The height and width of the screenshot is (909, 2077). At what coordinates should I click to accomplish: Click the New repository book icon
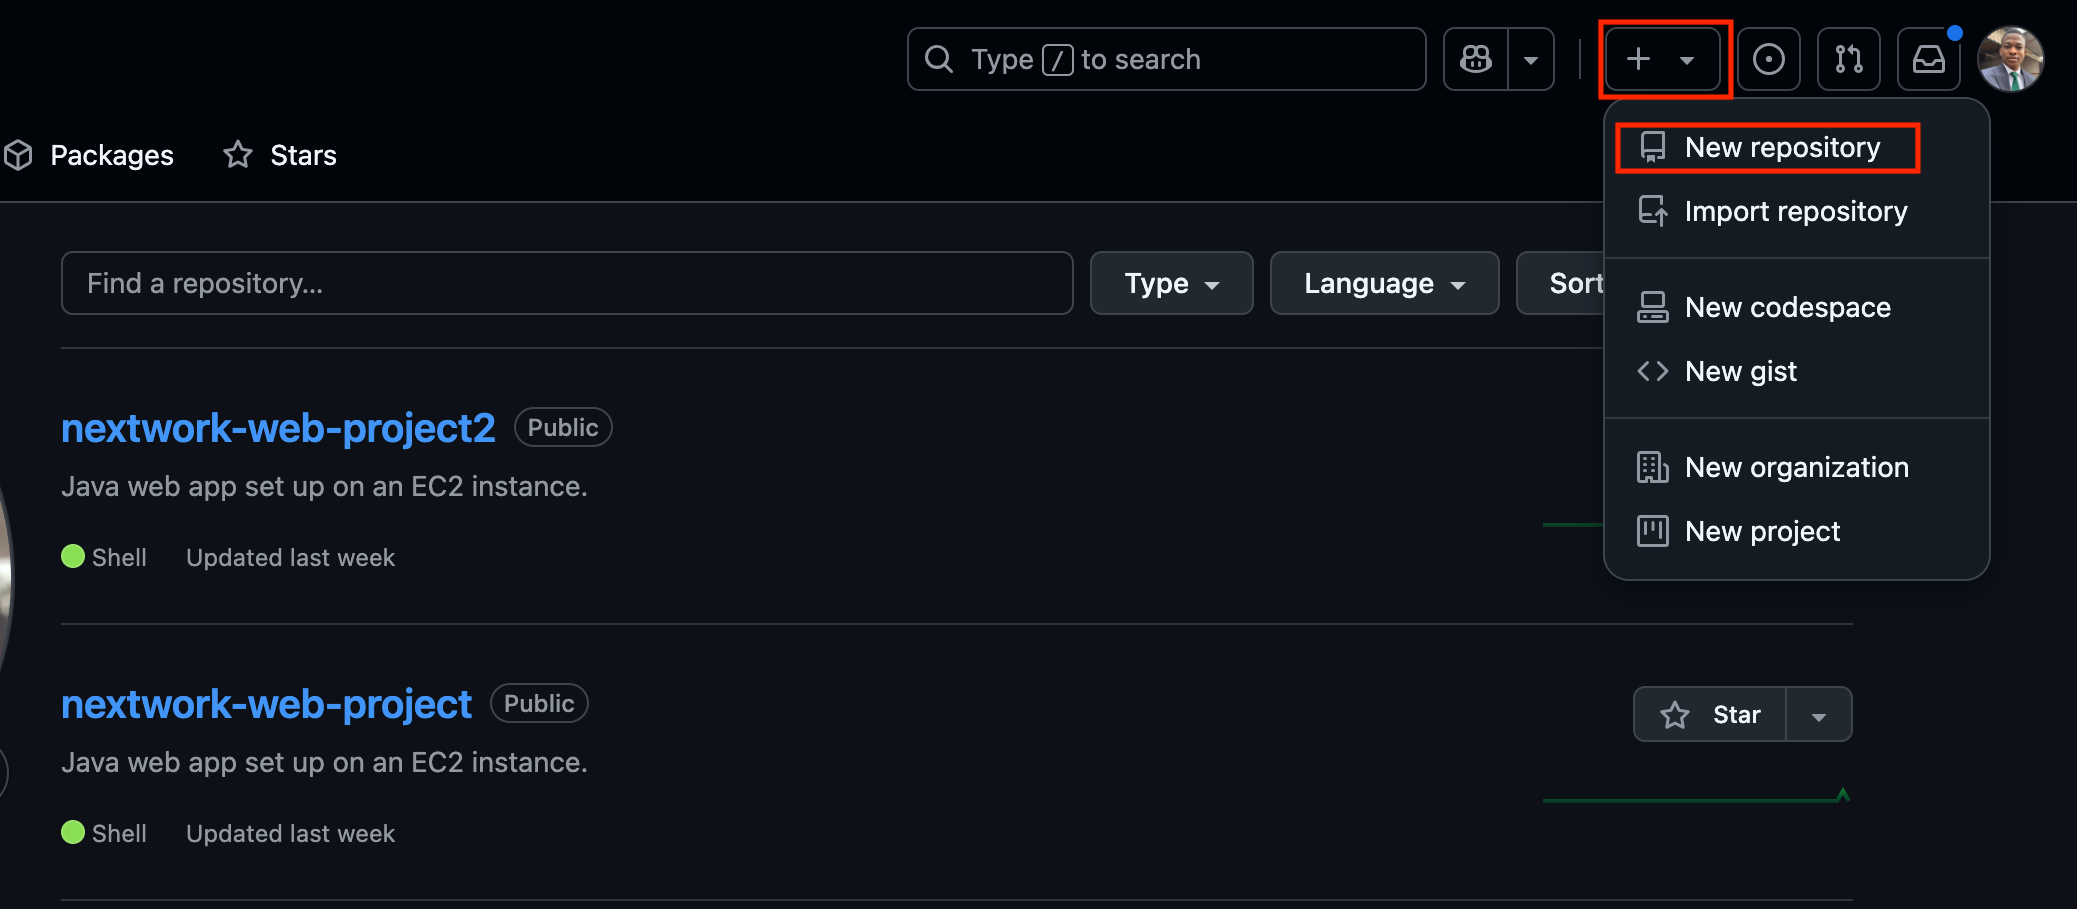1652,147
